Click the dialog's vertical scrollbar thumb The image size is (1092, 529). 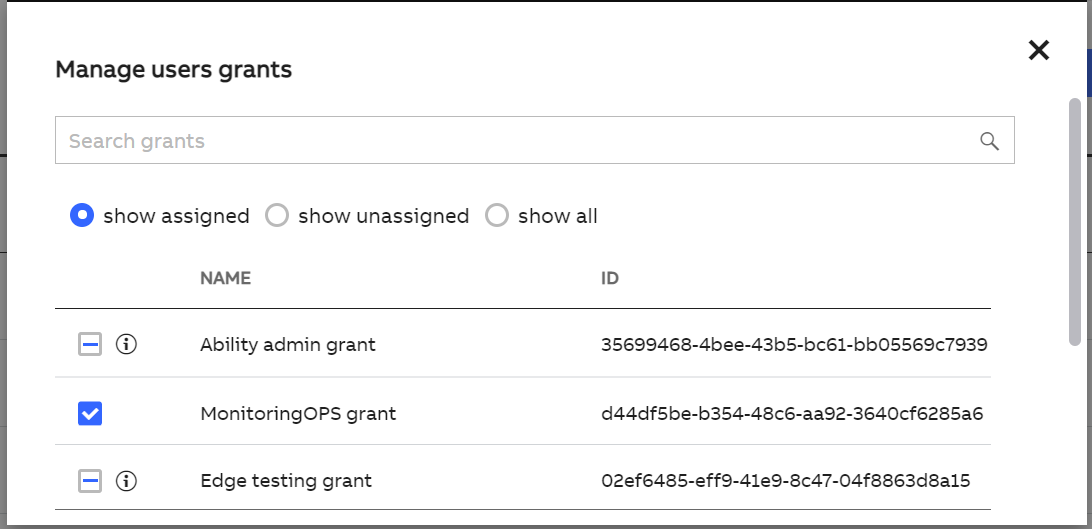[x=1075, y=221]
